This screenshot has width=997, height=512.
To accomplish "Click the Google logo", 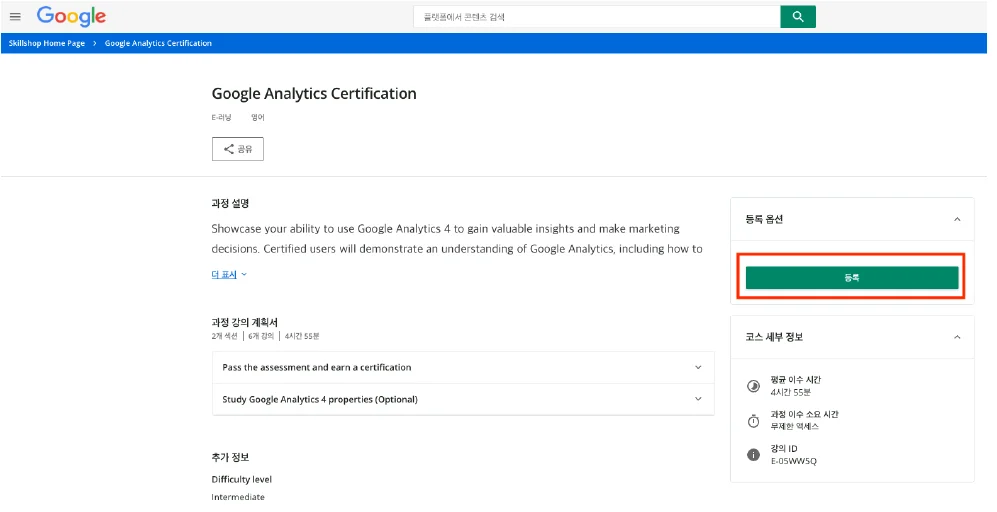I will (71, 17).
